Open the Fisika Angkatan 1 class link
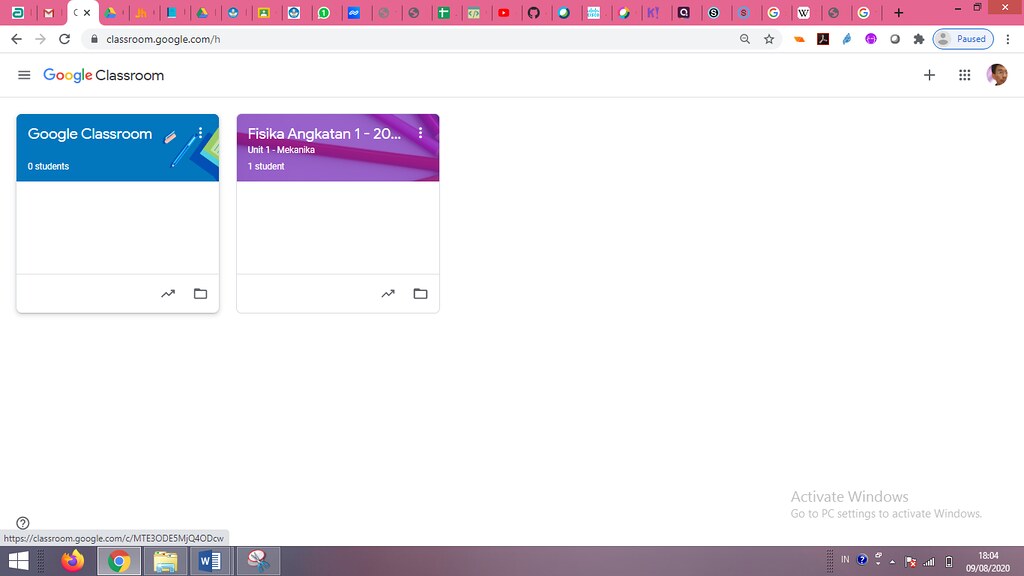The image size is (1024, 576). pos(325,134)
